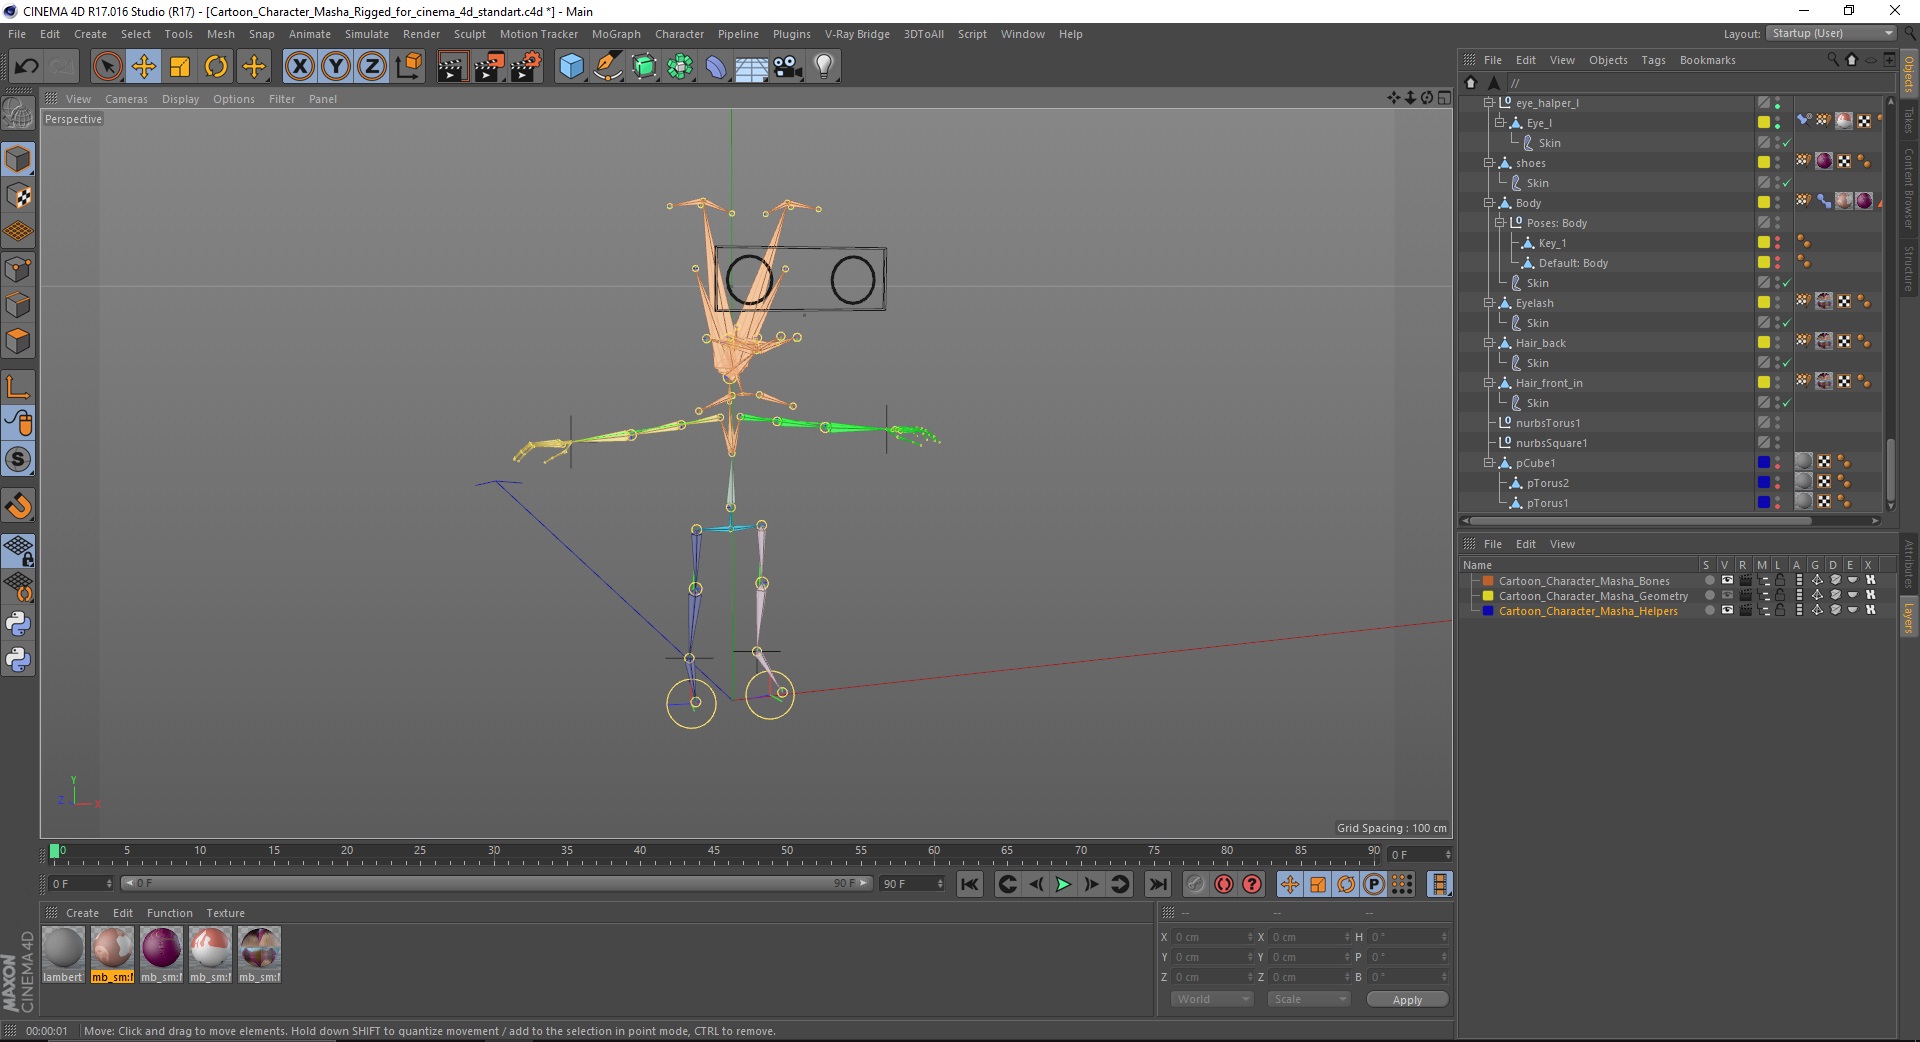The image size is (1920, 1042).
Task: Enable Polygons mode in left toolbar
Action: [18, 341]
